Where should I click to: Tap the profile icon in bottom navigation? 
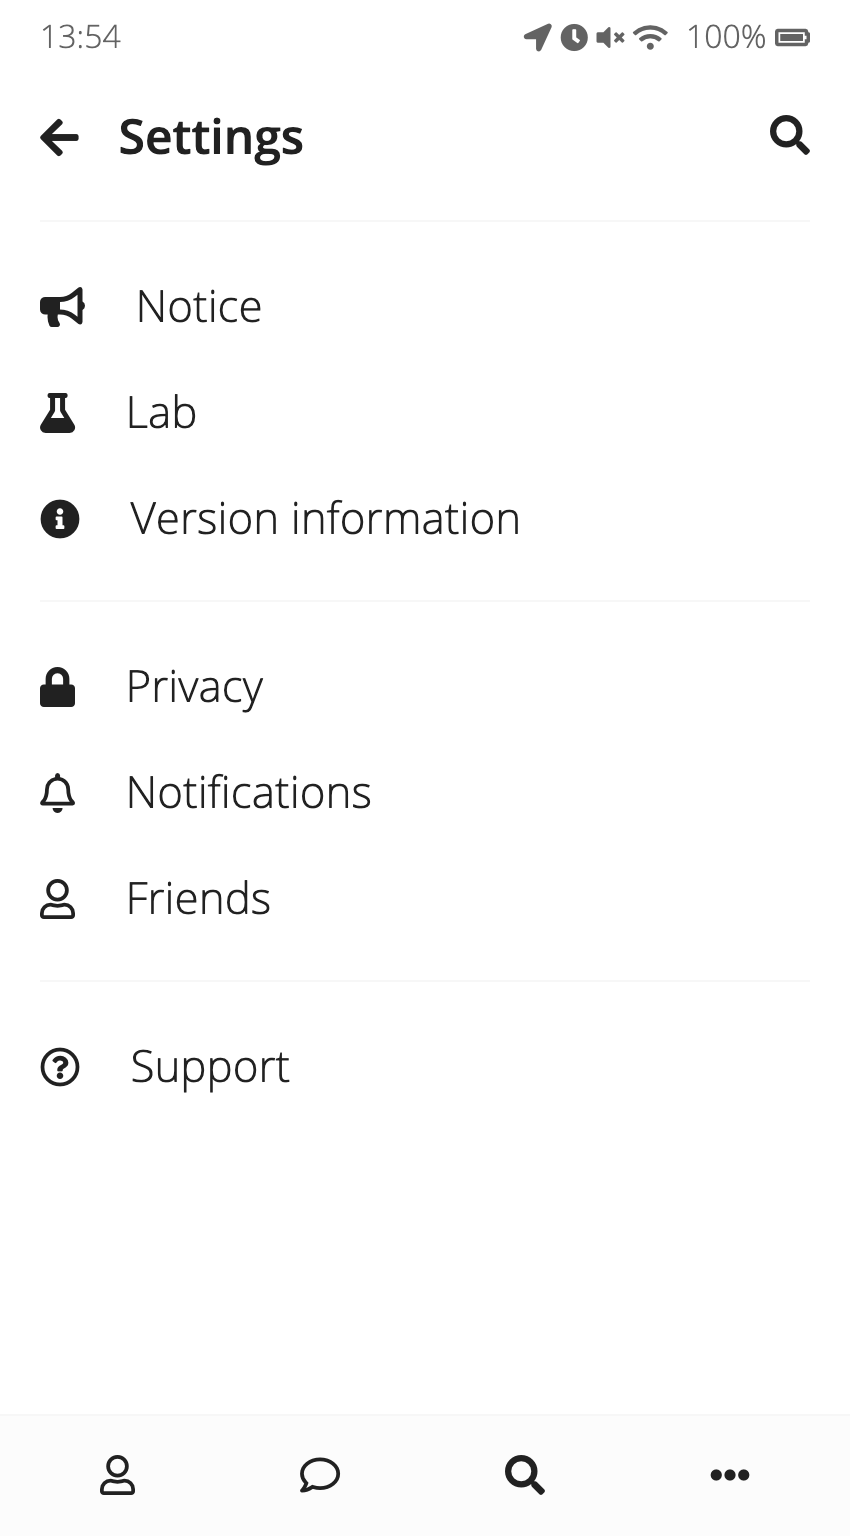117,1474
